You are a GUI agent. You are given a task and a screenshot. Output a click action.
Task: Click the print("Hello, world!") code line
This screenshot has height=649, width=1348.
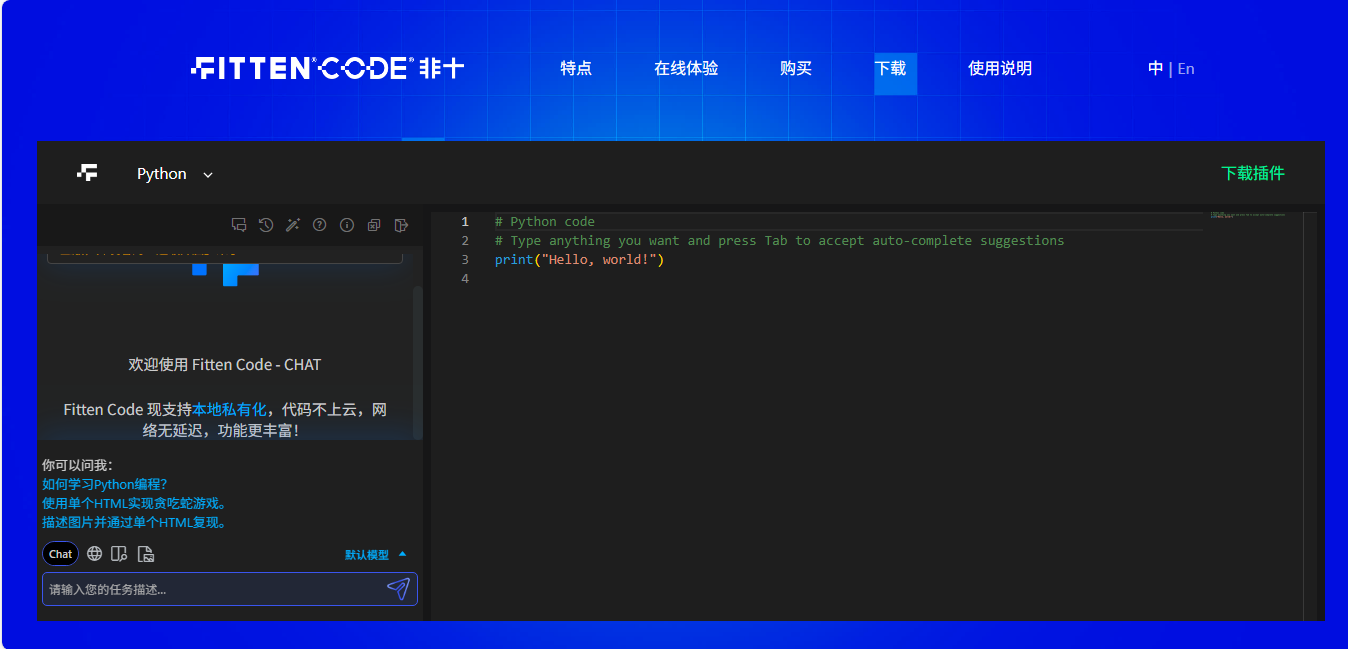[x=579, y=260]
